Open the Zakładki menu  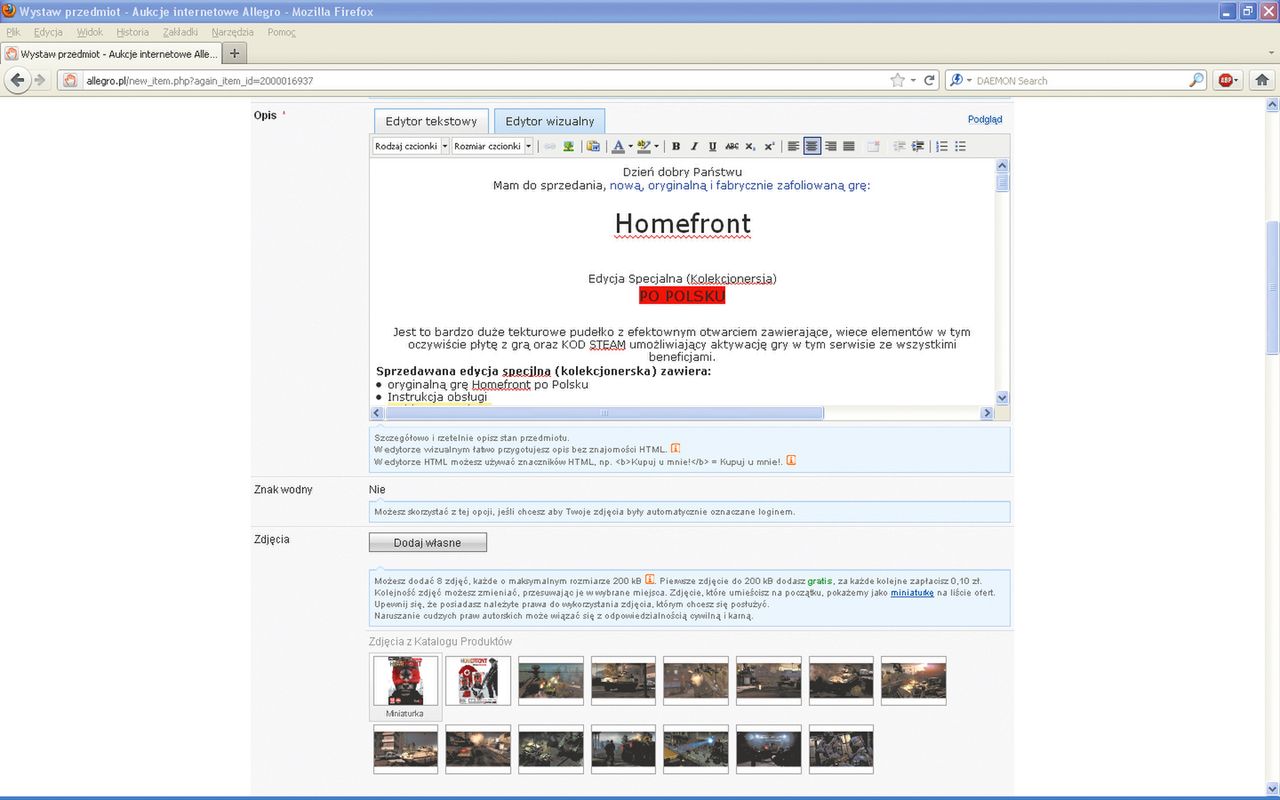click(x=180, y=32)
